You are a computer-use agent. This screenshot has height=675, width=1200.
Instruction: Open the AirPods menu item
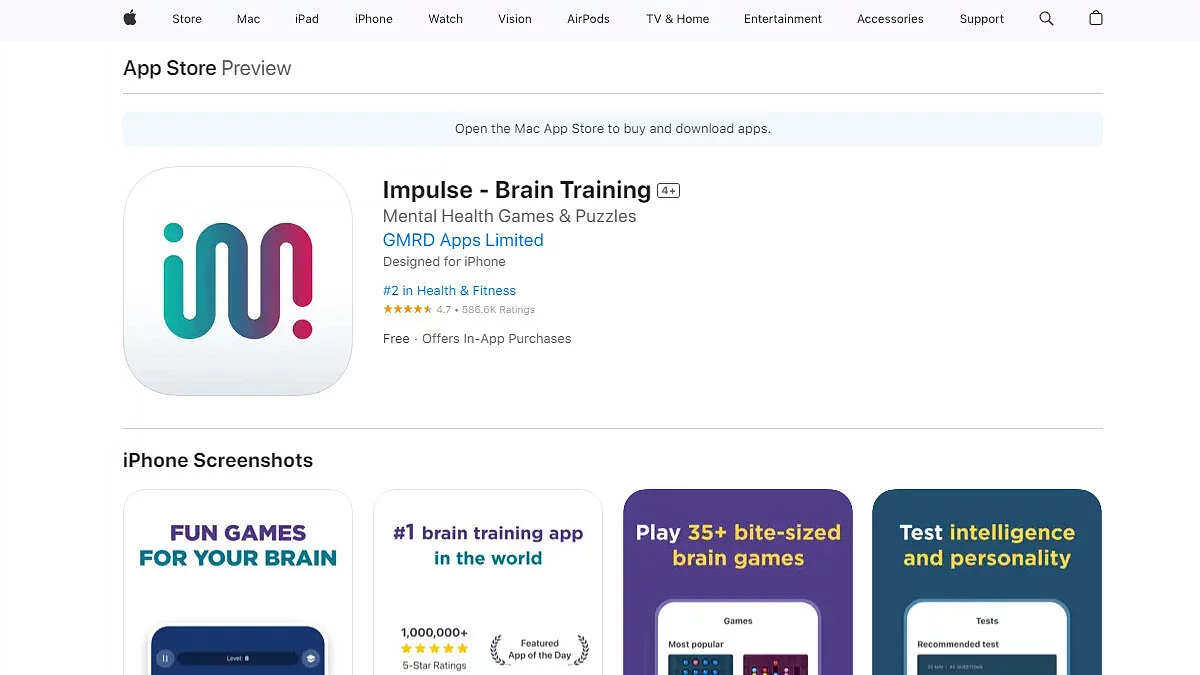pos(588,19)
